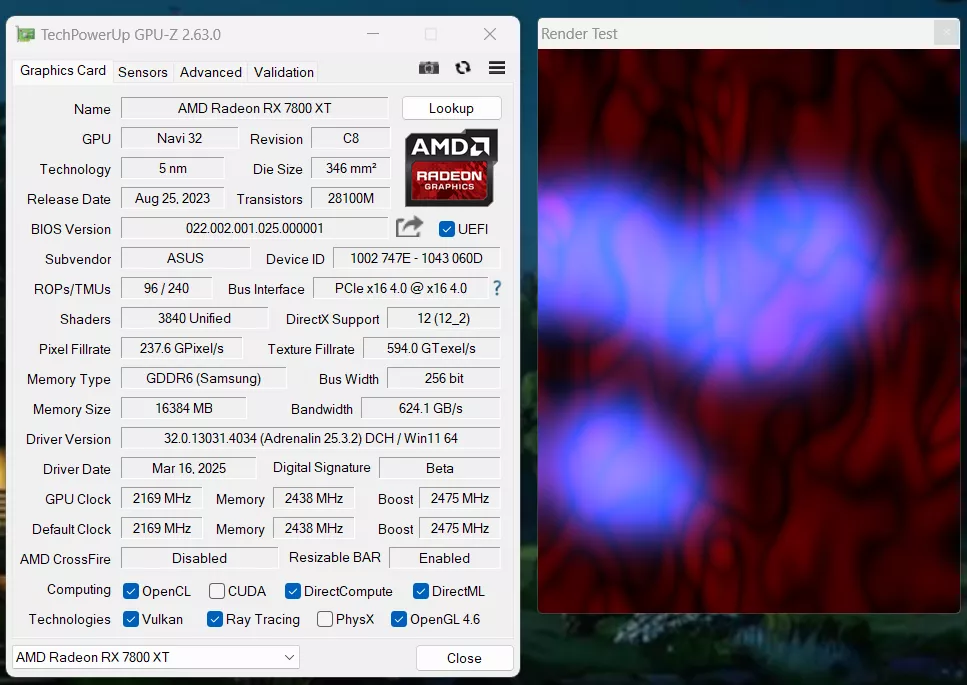Viewport: 967px width, 685px height.
Task: Click the Release Date value Aug 25, 2023
Action: (173, 199)
